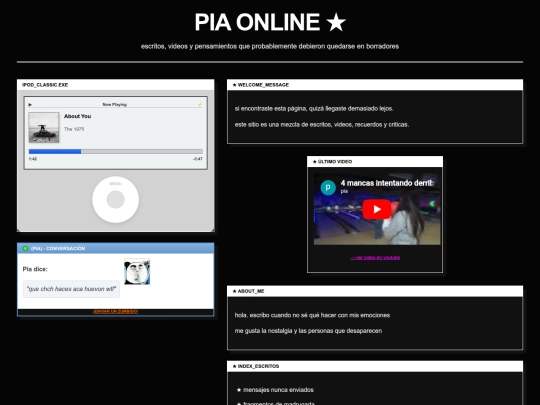Click the ★ INDEX_ESCRITOS panel header
The width and height of the screenshot is (540, 405).
tap(375, 366)
